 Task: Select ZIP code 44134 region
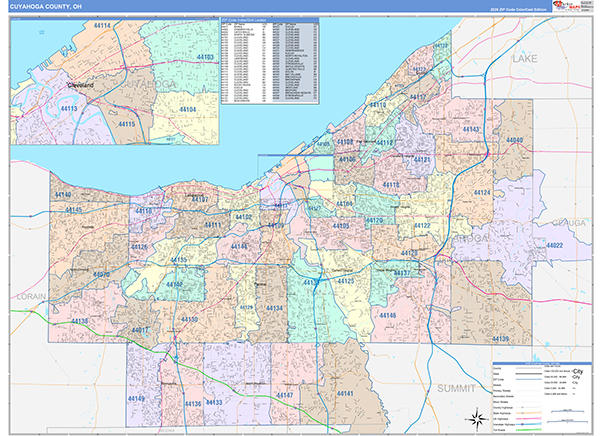(274, 309)
